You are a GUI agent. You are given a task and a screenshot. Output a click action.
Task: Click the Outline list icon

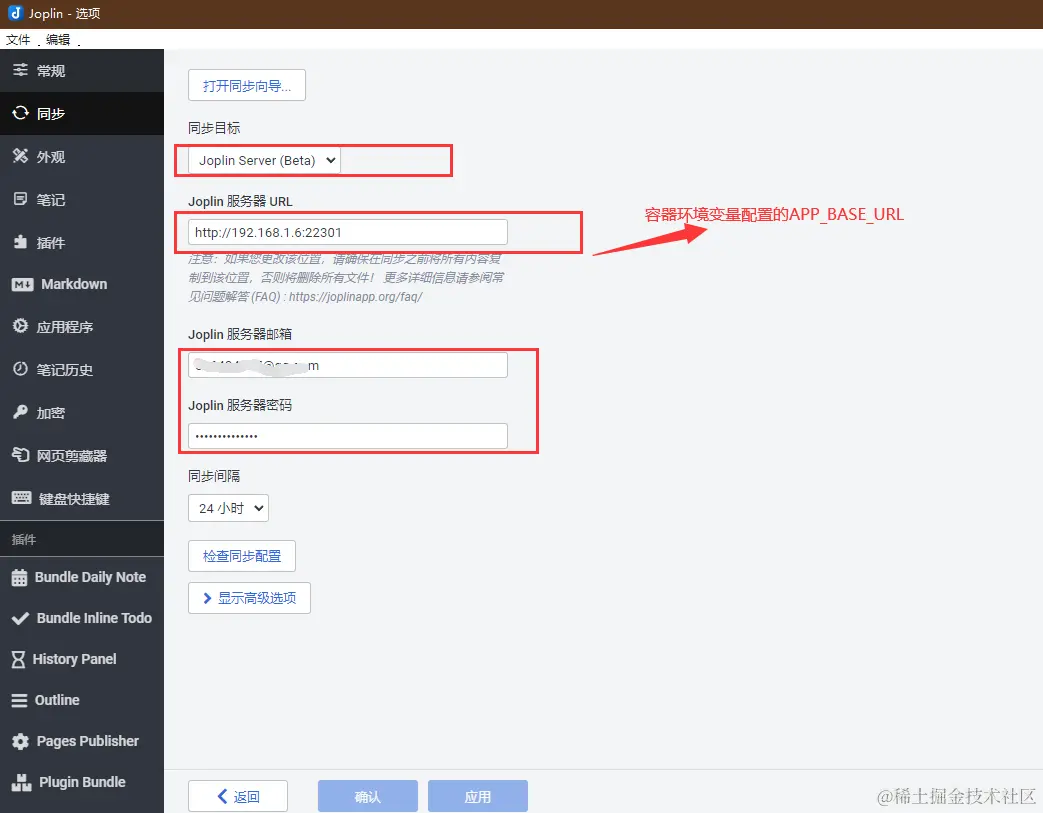pyautogui.click(x=19, y=701)
